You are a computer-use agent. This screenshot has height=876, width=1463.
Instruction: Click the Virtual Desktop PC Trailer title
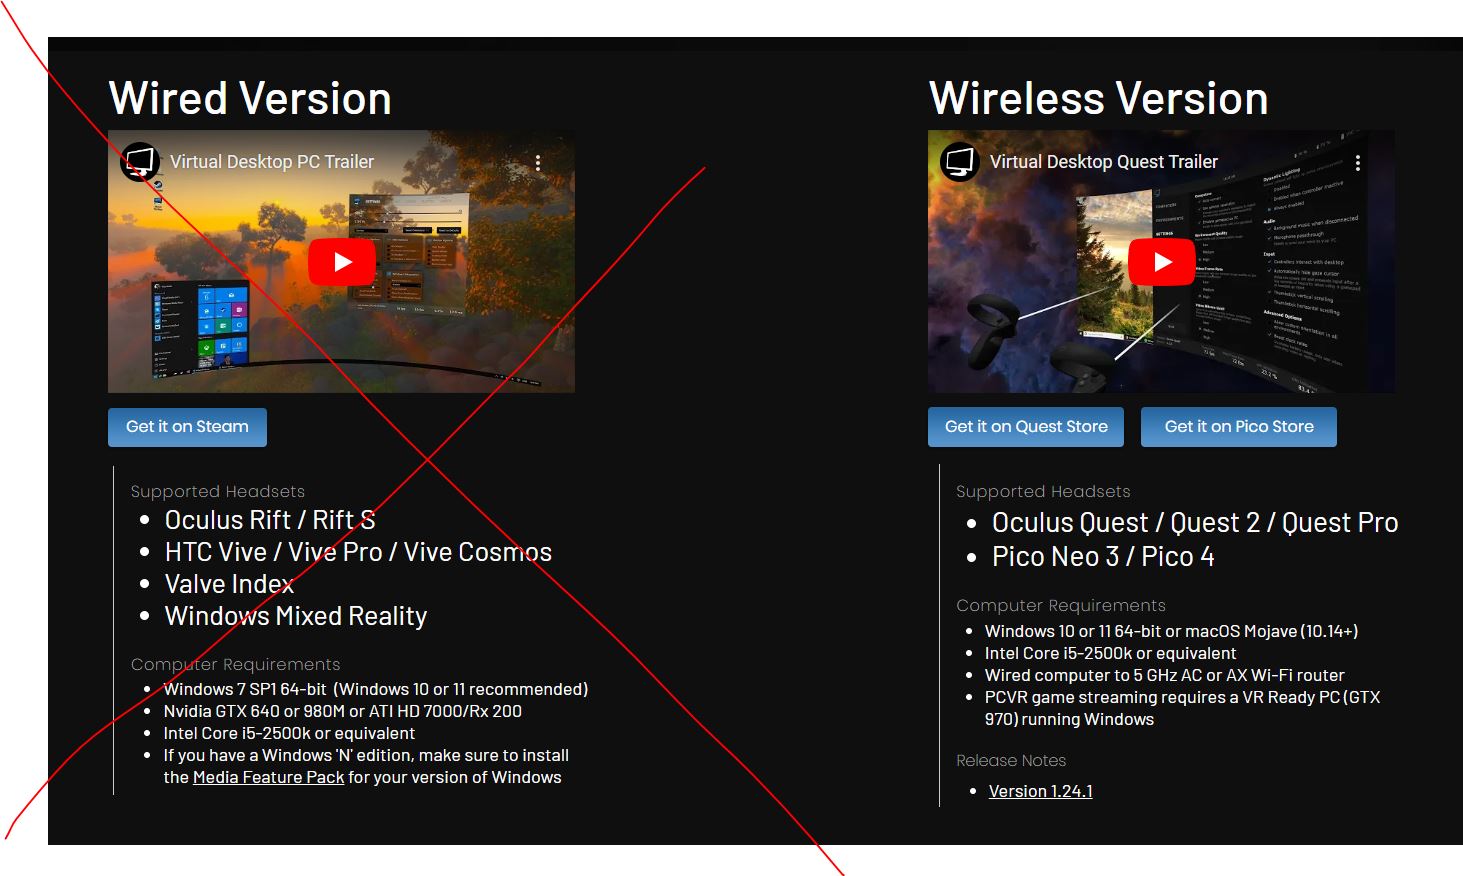(x=272, y=162)
